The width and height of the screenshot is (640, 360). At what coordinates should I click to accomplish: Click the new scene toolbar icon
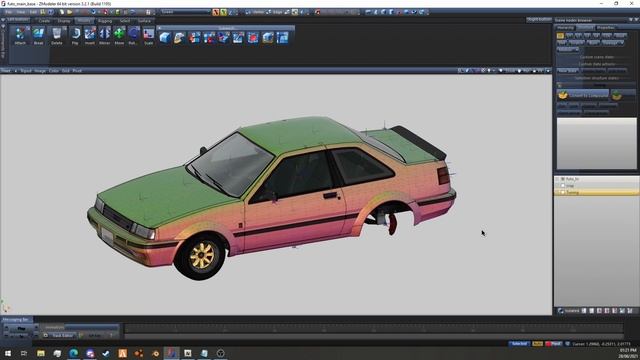(x=62, y=12)
